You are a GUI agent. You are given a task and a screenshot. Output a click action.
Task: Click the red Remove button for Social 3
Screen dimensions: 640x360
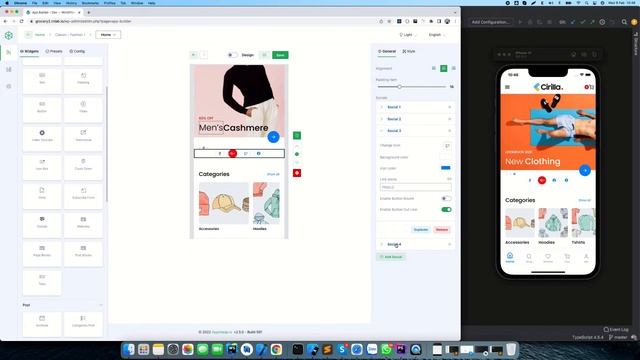(442, 230)
